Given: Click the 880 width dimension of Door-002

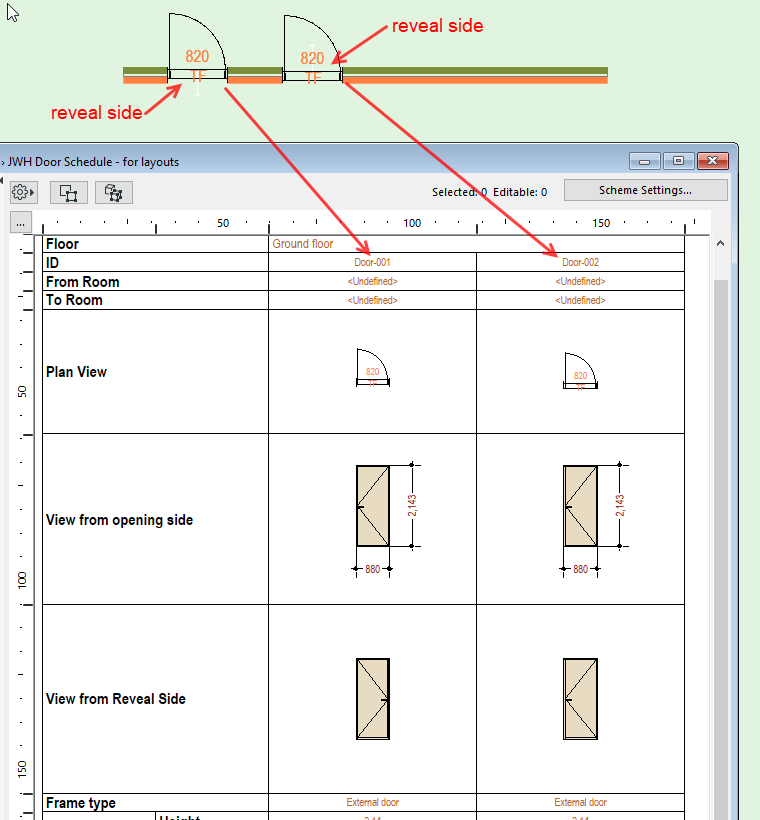Looking at the screenshot, I should (580, 569).
